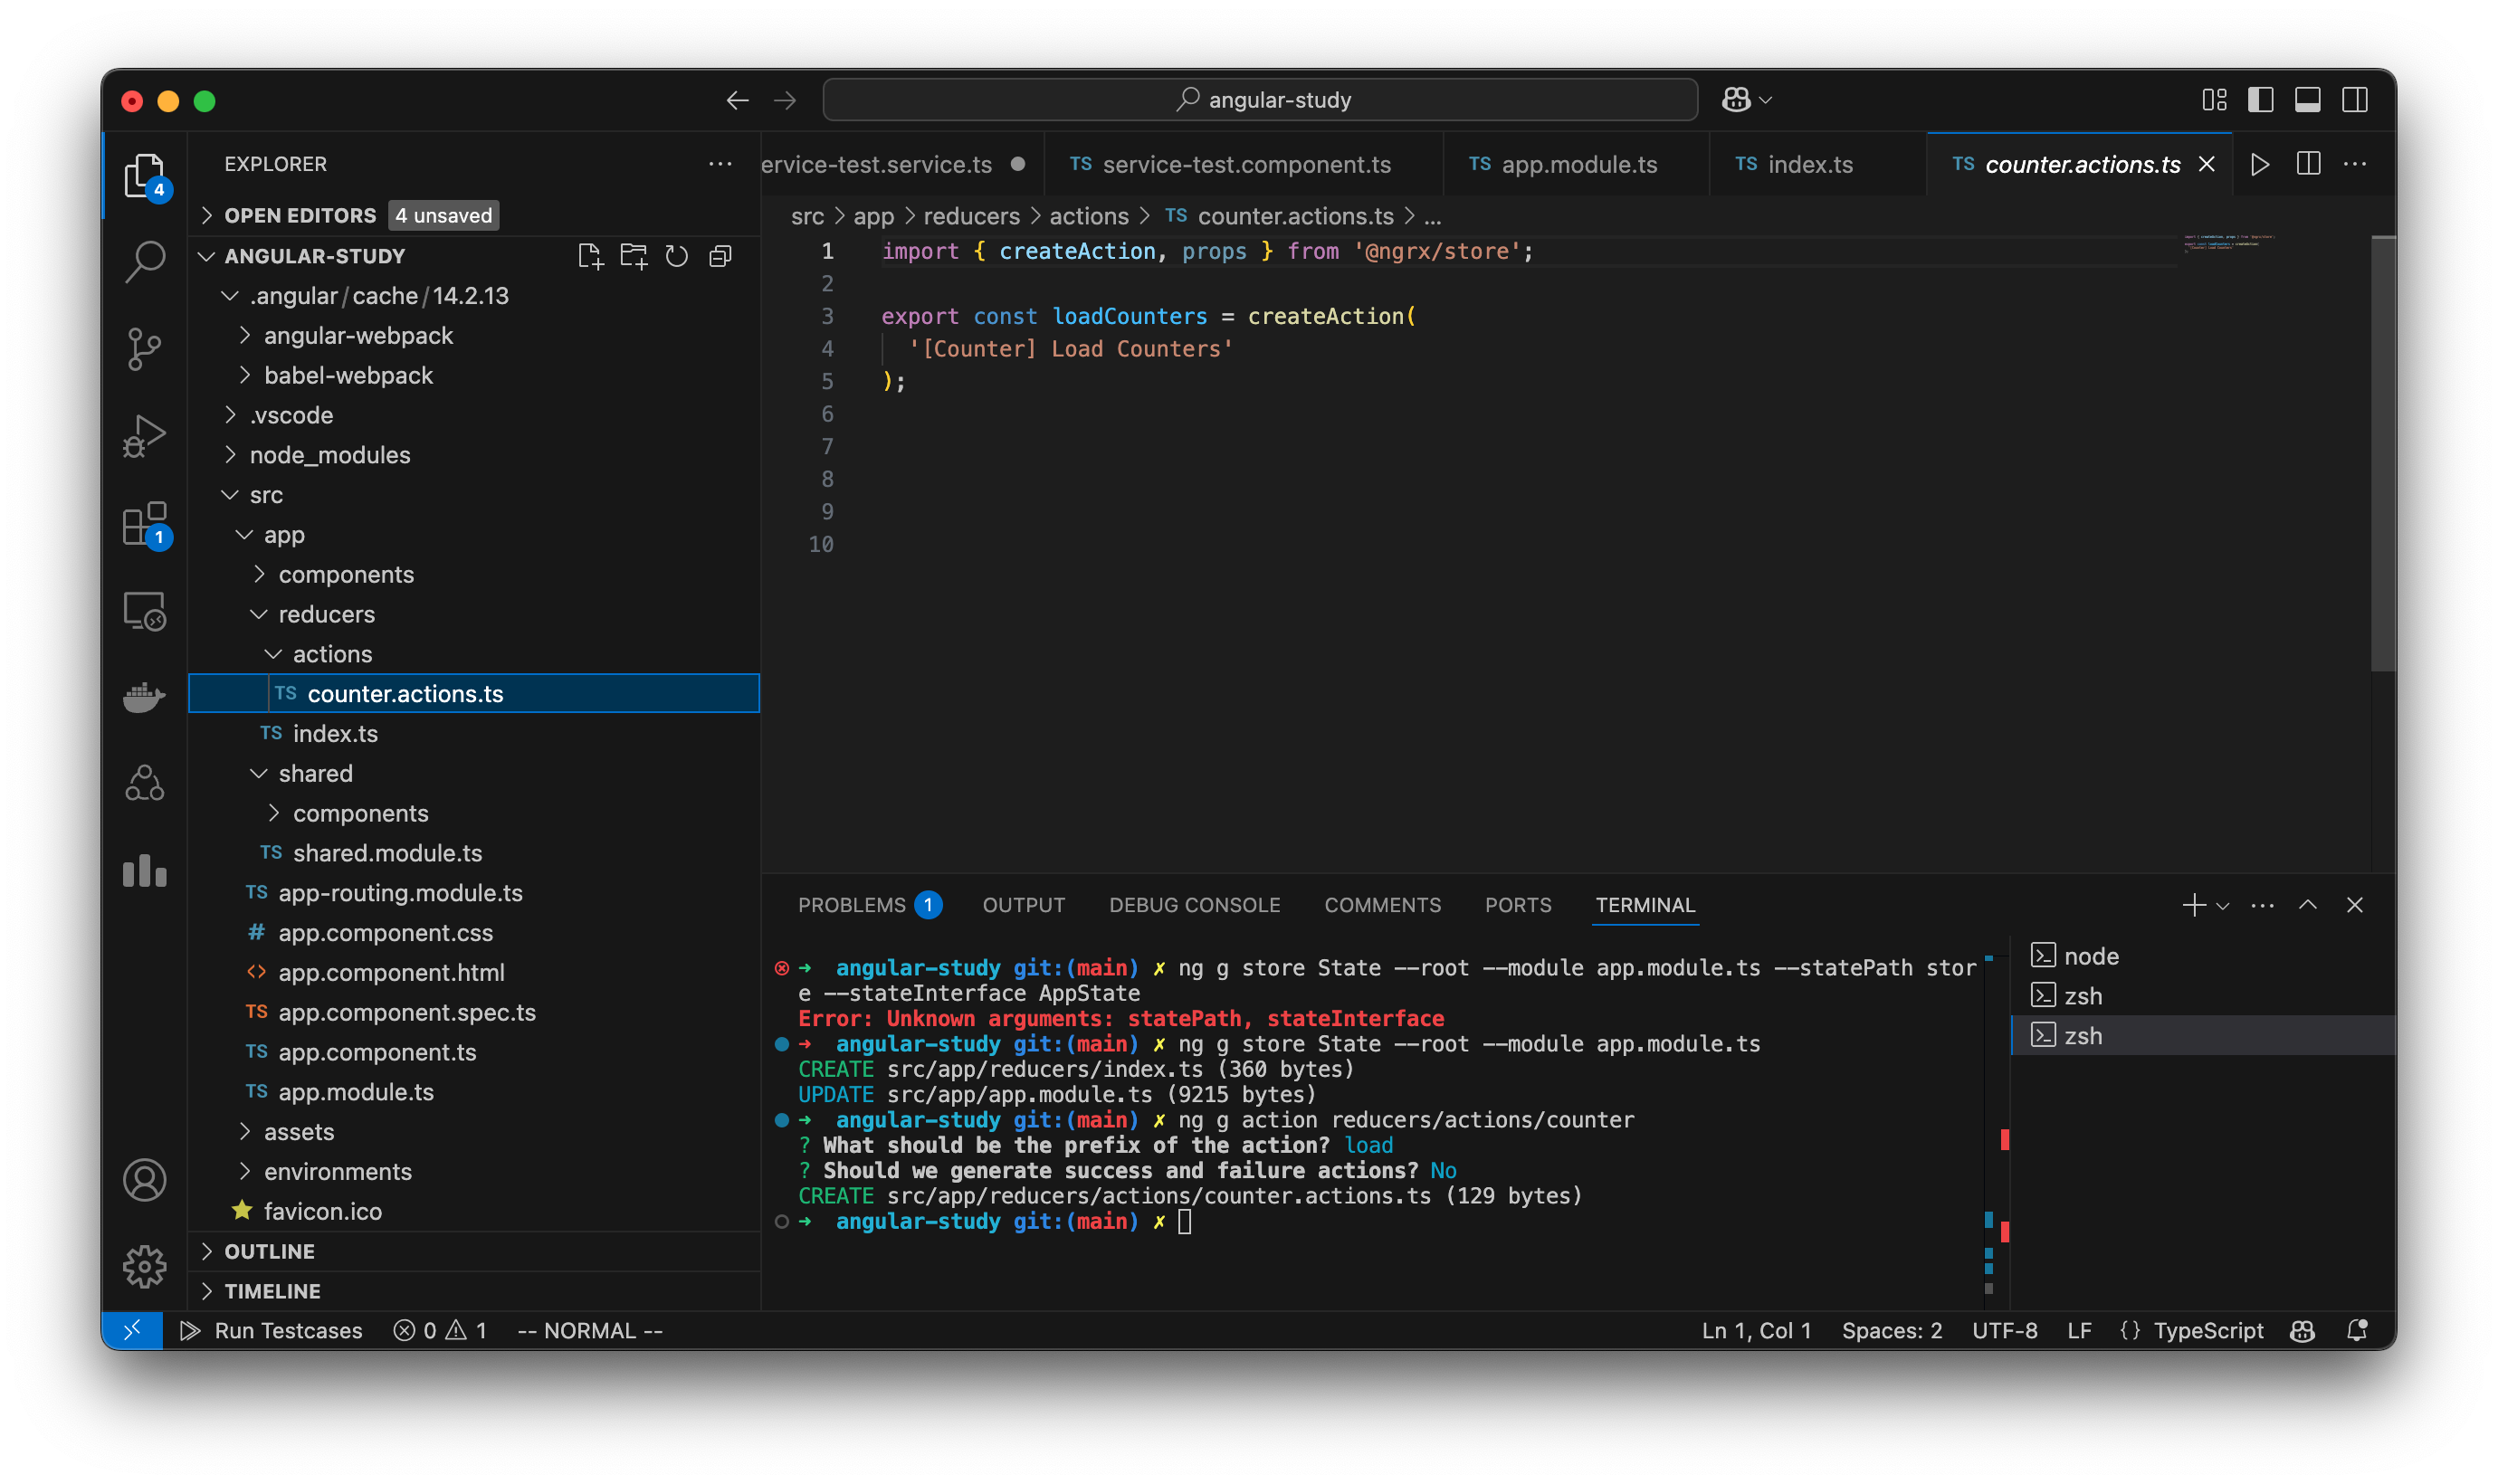Open the Docker extension panel
2498x1484 pixels.
pyautogui.click(x=145, y=697)
